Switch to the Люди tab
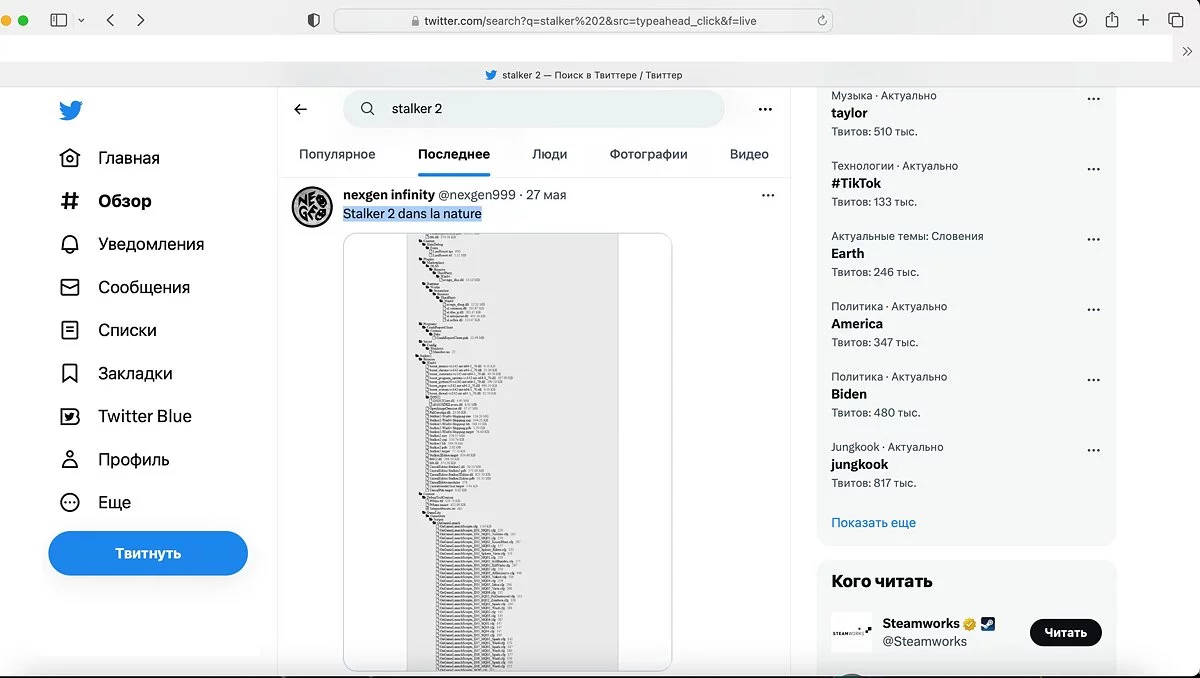This screenshot has height=678, width=1200. pyautogui.click(x=549, y=154)
